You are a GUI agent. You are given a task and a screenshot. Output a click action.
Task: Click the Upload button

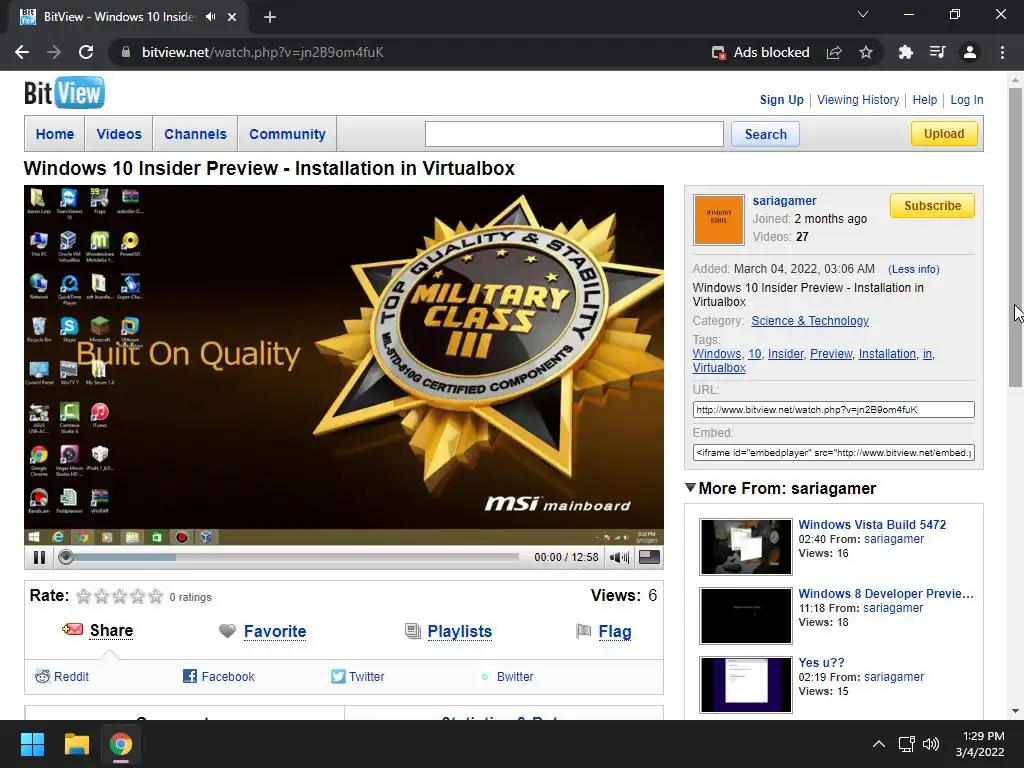tap(944, 133)
